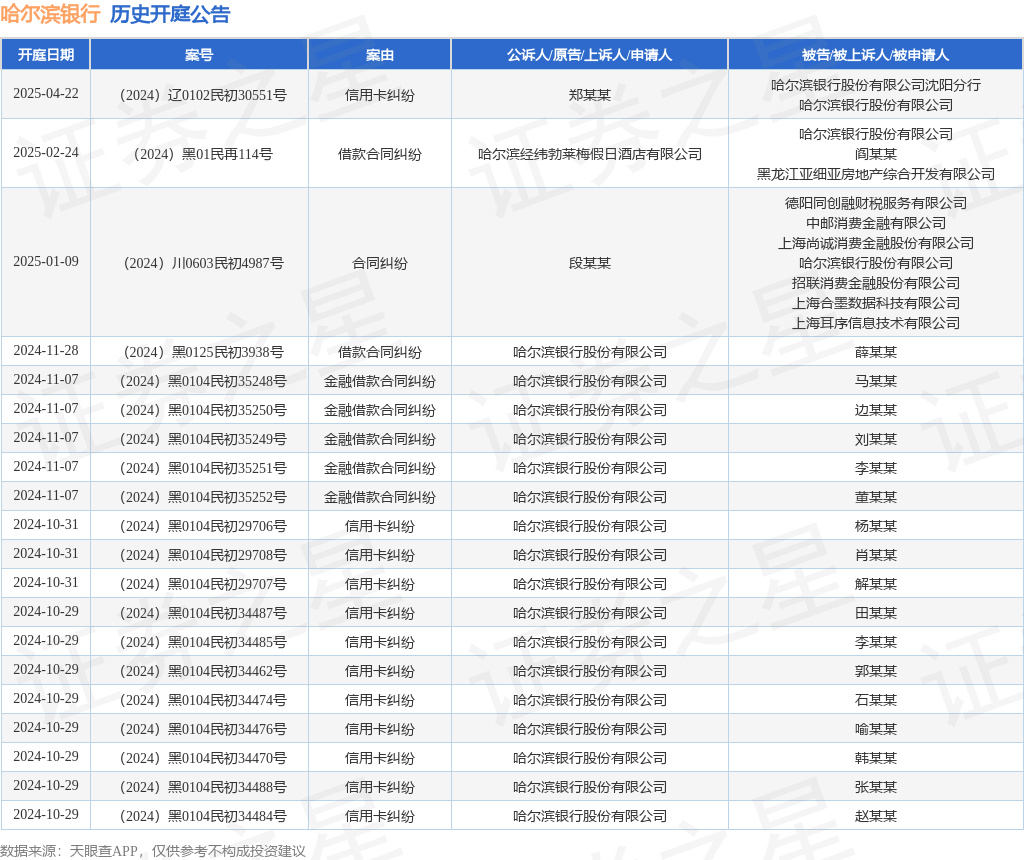Viewport: 1024px width, 860px height.
Task: Select the date 2024-11-28
Action: tap(46, 351)
